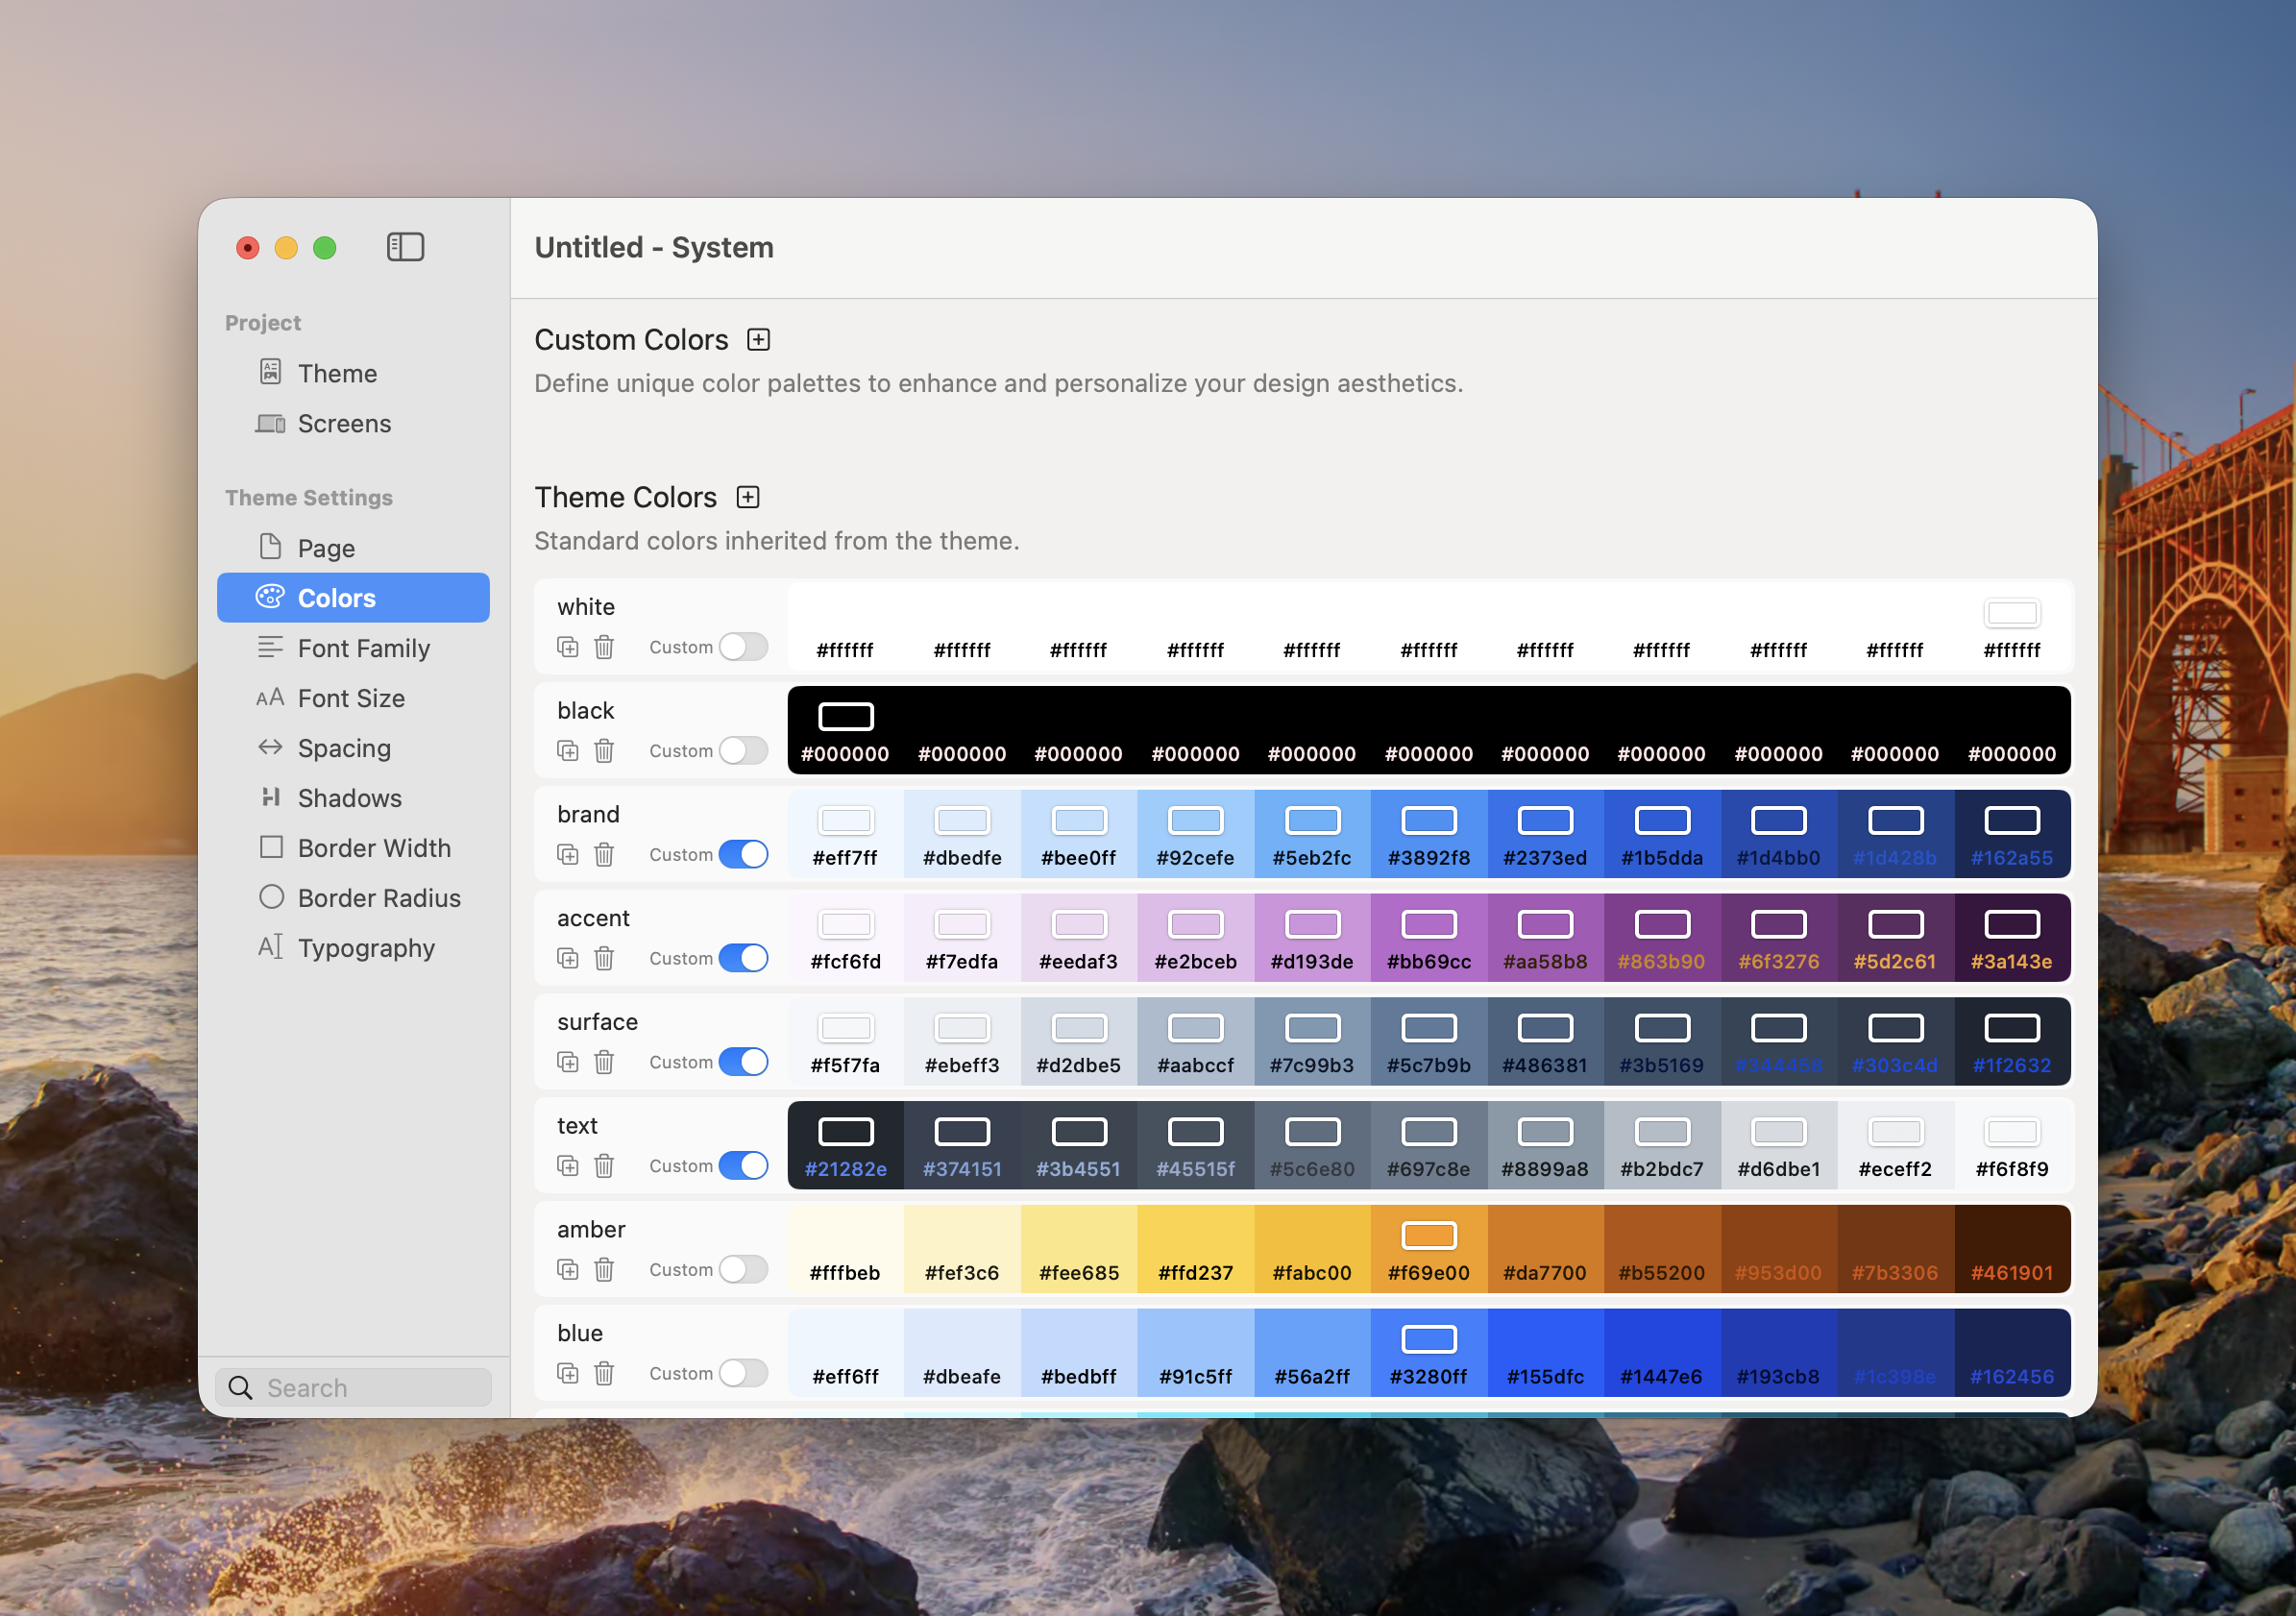
Task: Duplicate the brand color row
Action: click(568, 855)
